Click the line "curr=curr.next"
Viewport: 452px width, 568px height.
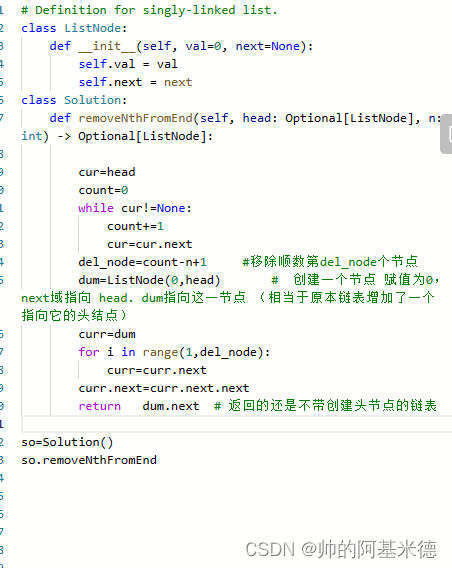(x=156, y=370)
